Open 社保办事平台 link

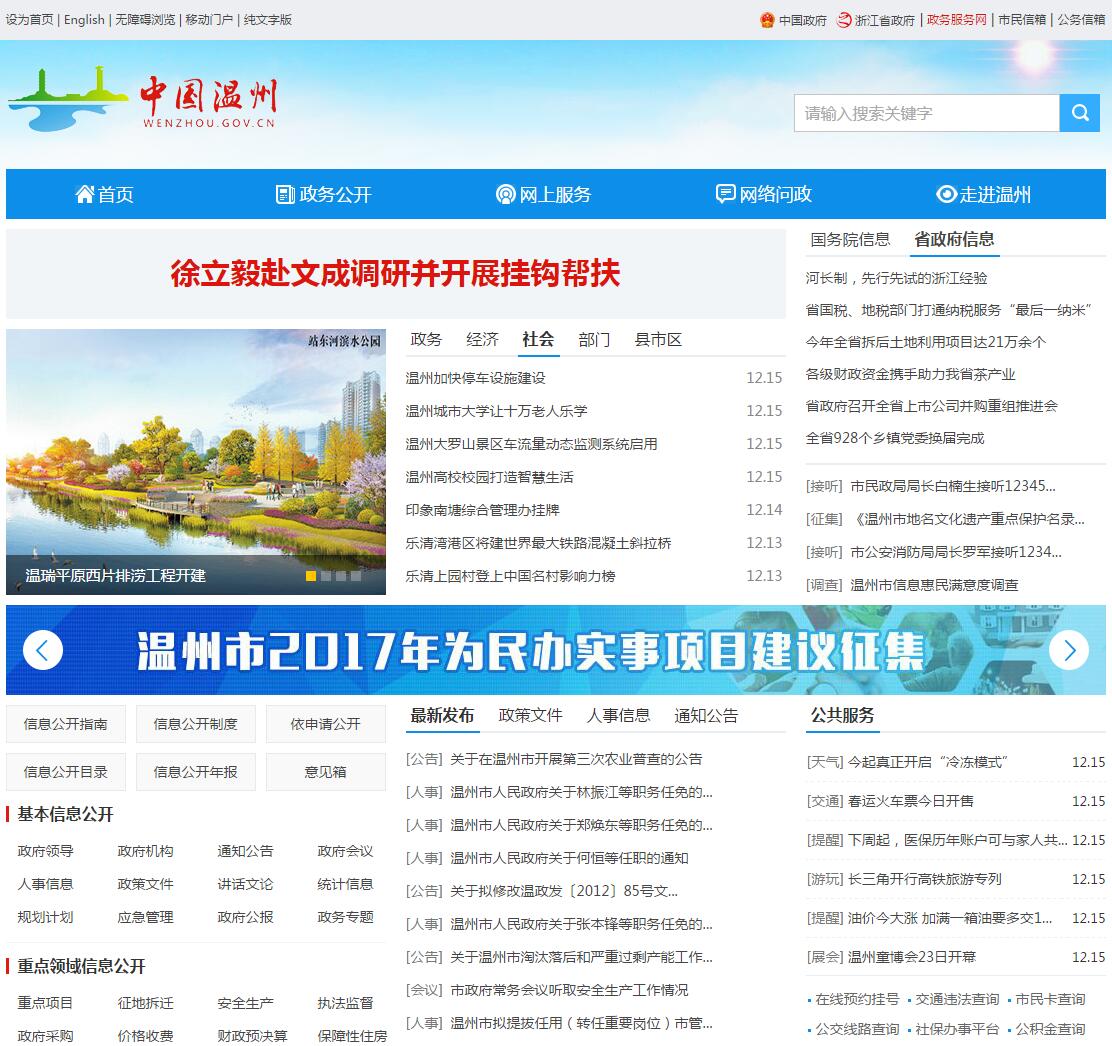(957, 1029)
